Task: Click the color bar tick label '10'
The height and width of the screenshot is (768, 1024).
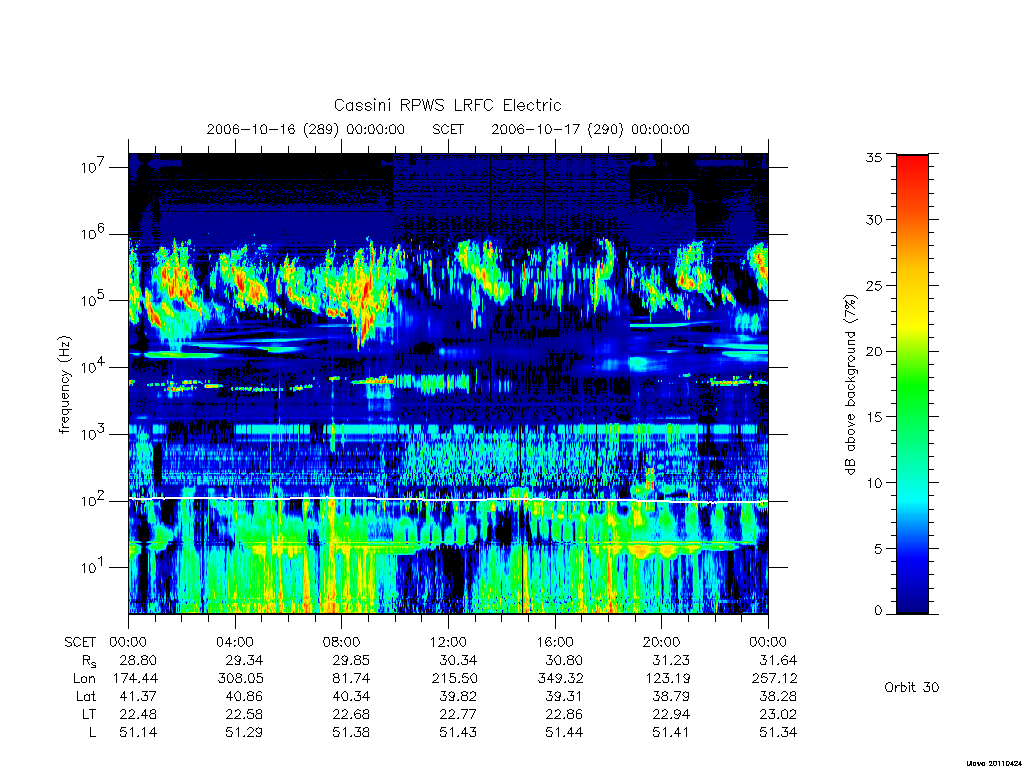Action: 873,483
